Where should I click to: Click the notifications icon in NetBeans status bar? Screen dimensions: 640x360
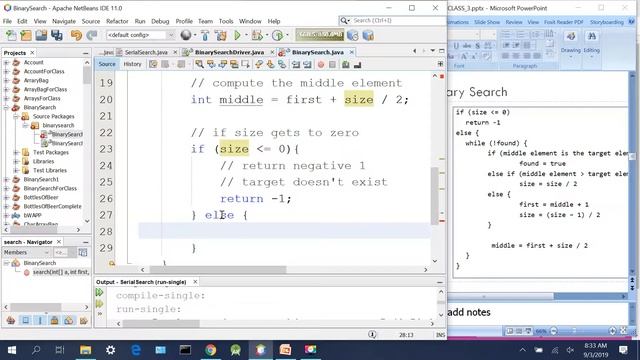point(372,334)
